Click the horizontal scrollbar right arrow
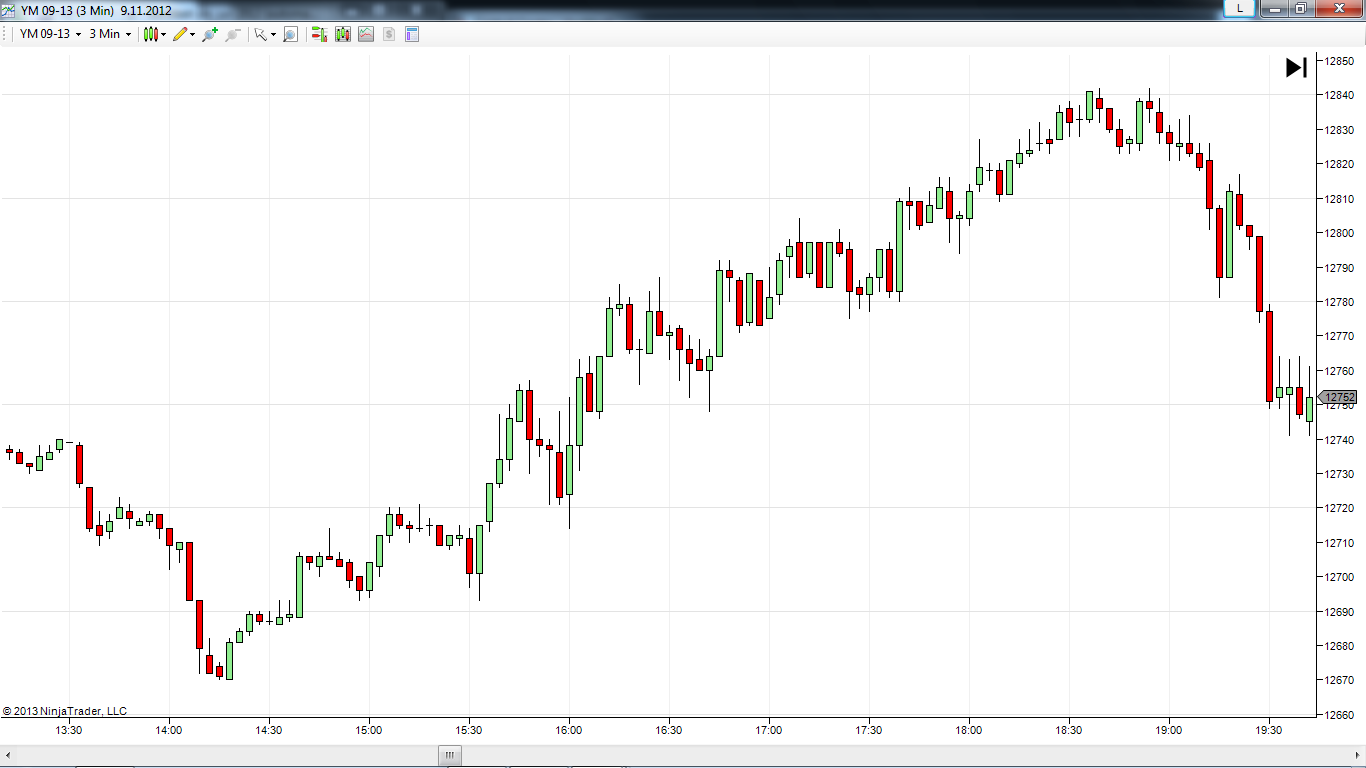 point(1359,756)
